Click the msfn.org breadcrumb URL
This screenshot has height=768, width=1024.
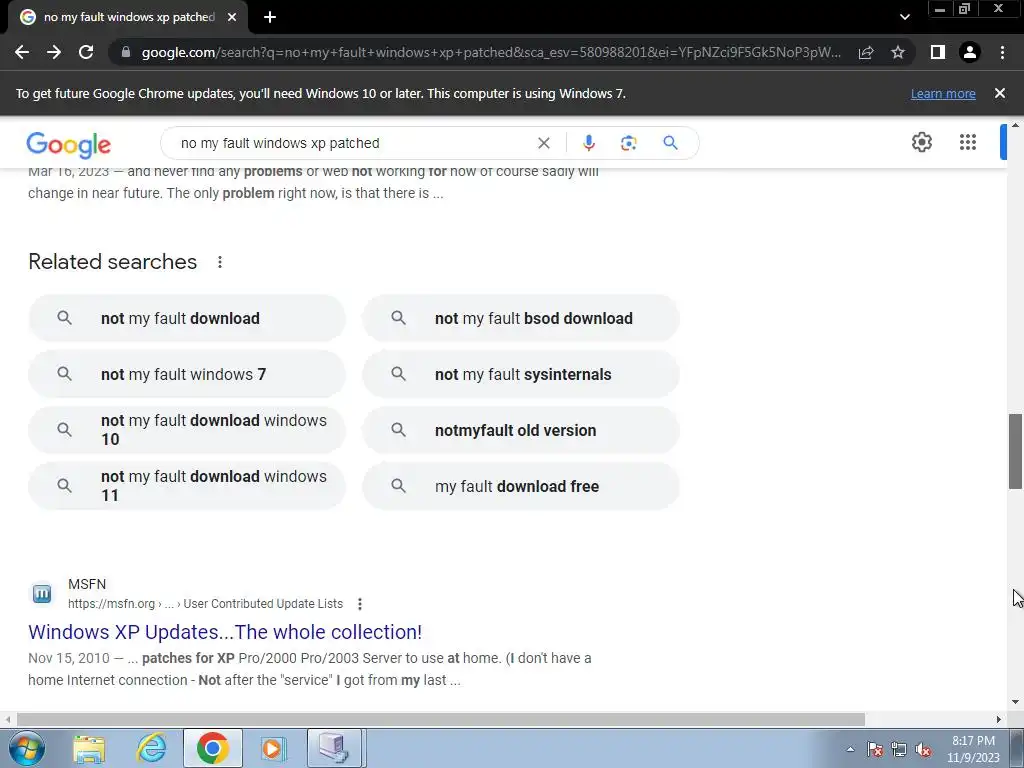click(205, 604)
